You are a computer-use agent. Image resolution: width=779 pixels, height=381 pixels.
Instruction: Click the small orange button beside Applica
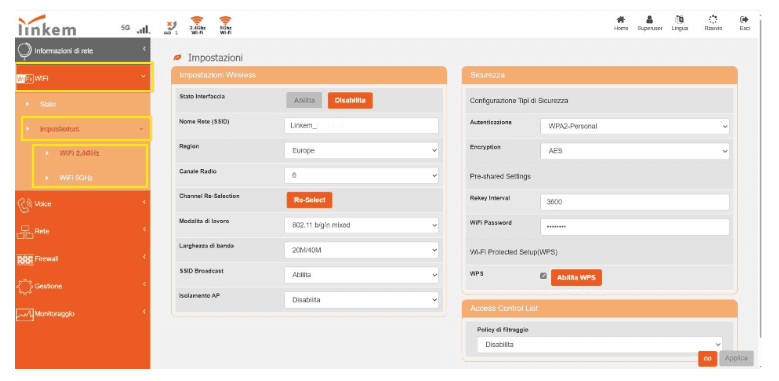point(707,359)
